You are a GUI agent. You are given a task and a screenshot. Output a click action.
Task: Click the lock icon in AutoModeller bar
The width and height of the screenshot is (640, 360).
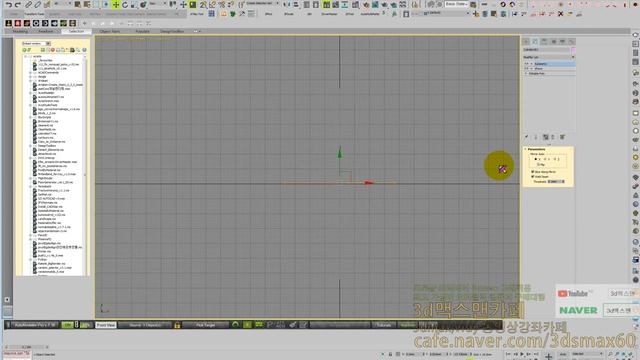coord(177,325)
